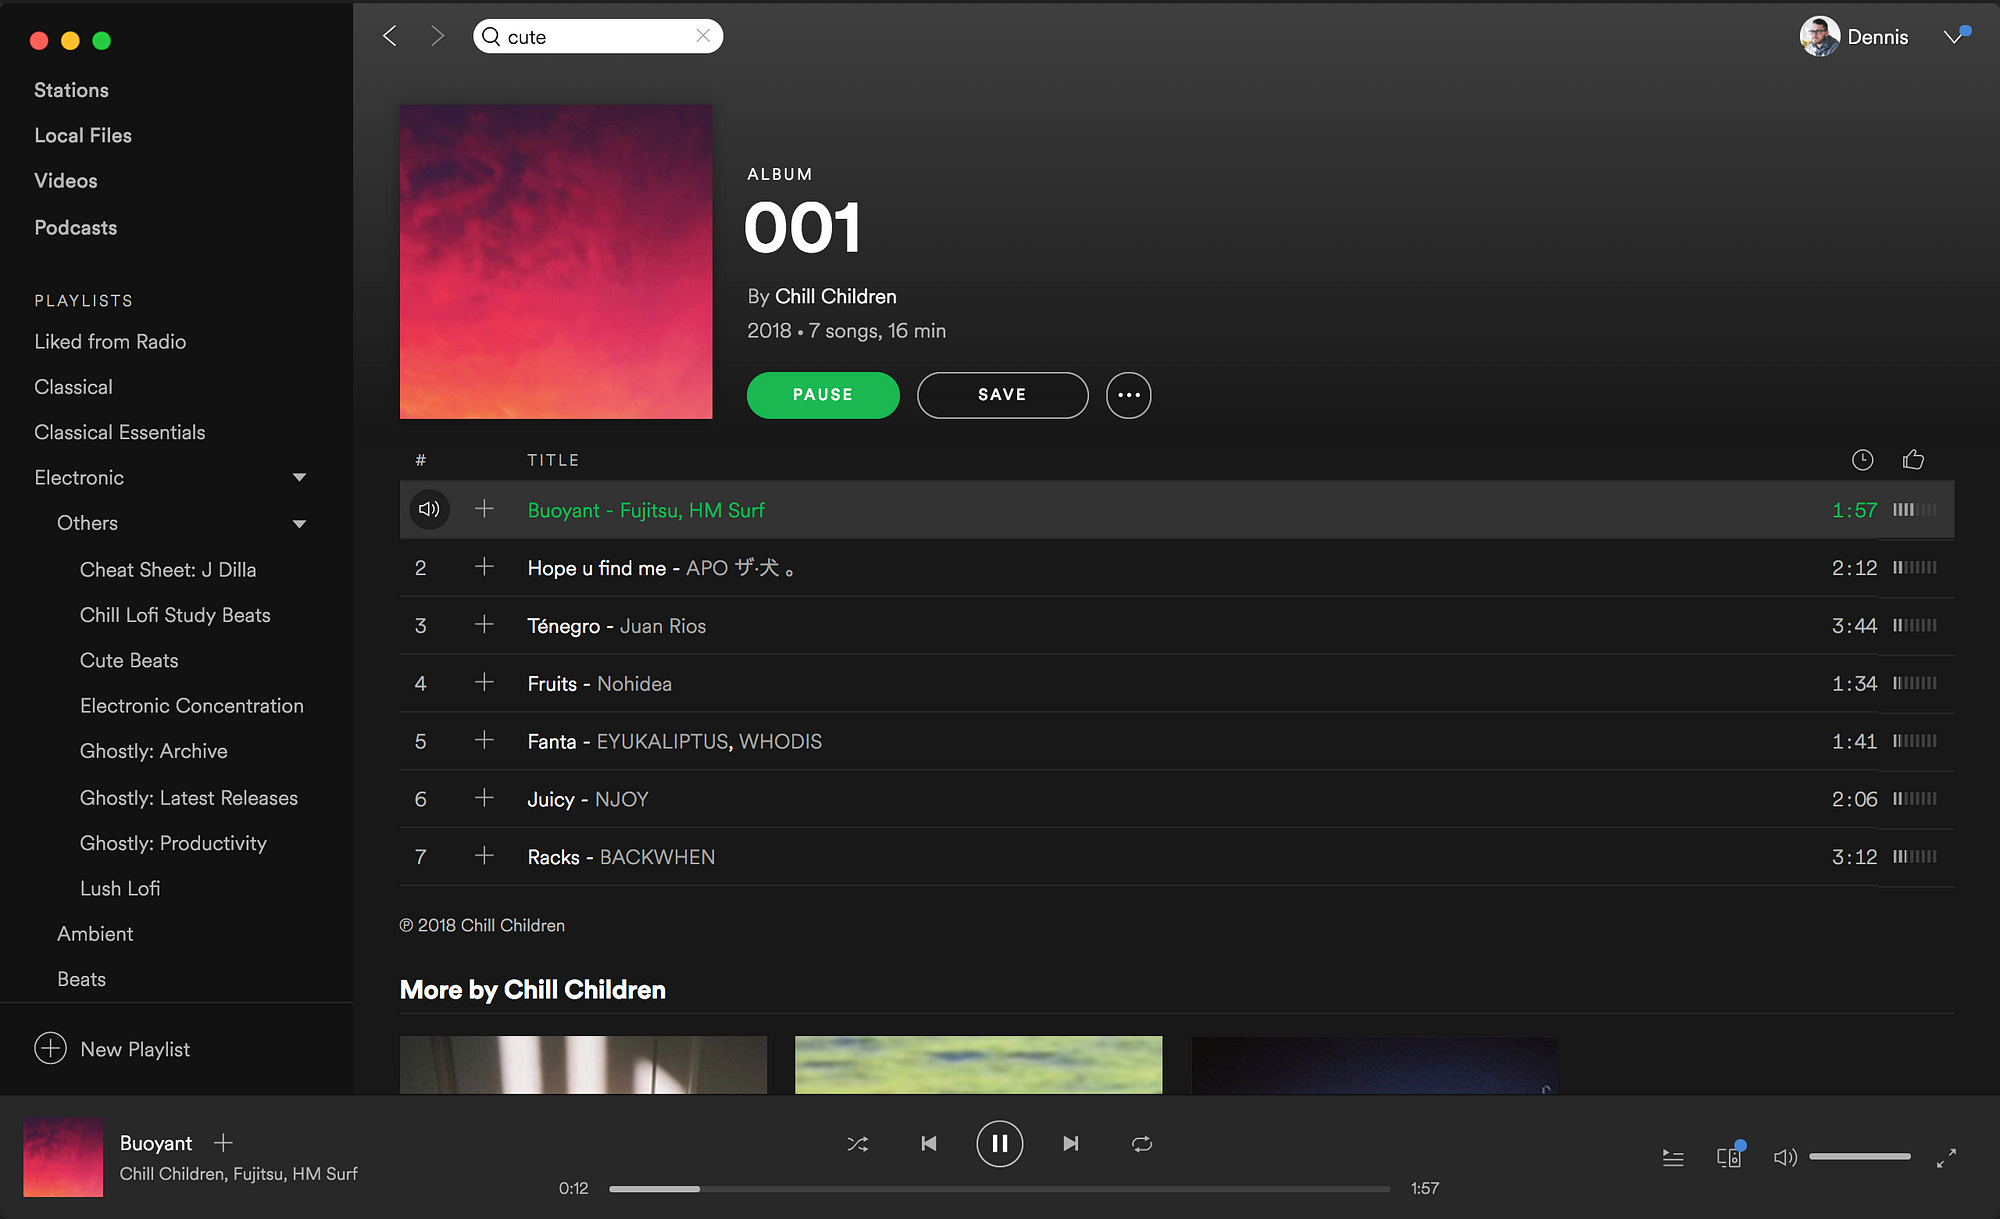
Task: Adjust the volume slider
Action: pyautogui.click(x=1860, y=1157)
